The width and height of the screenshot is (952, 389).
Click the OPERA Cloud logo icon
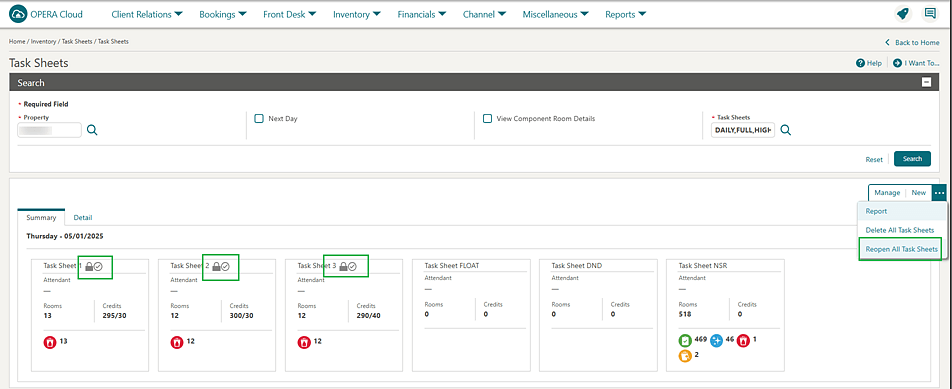click(x=18, y=14)
